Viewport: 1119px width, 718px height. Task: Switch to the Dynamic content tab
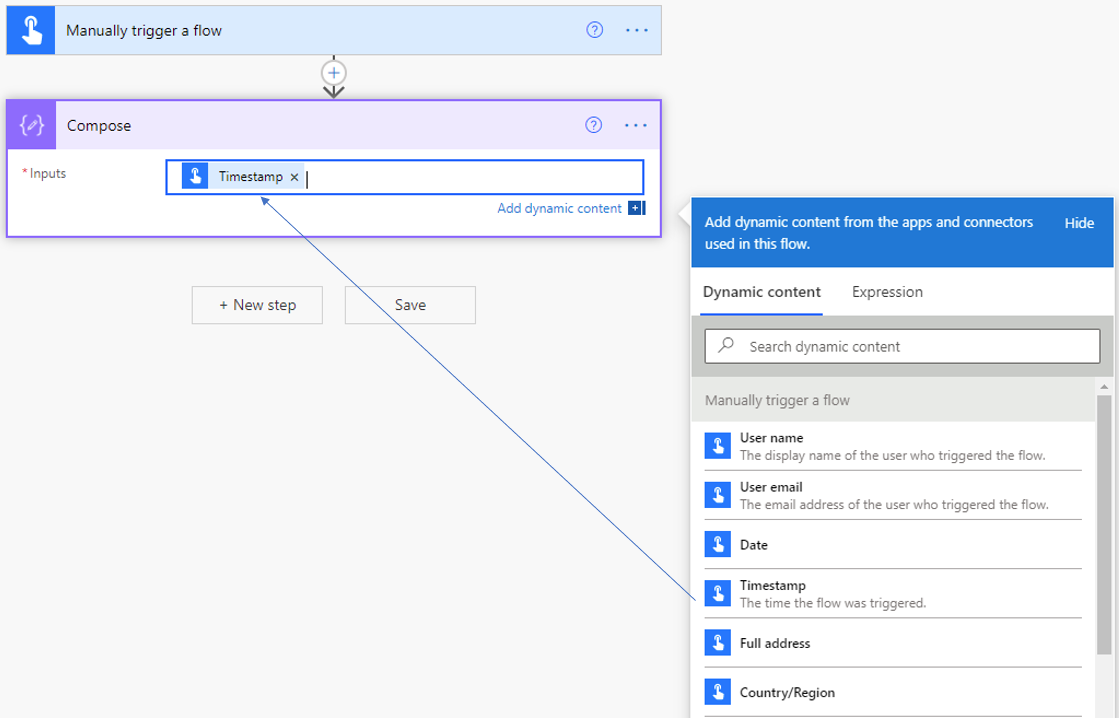pos(760,291)
